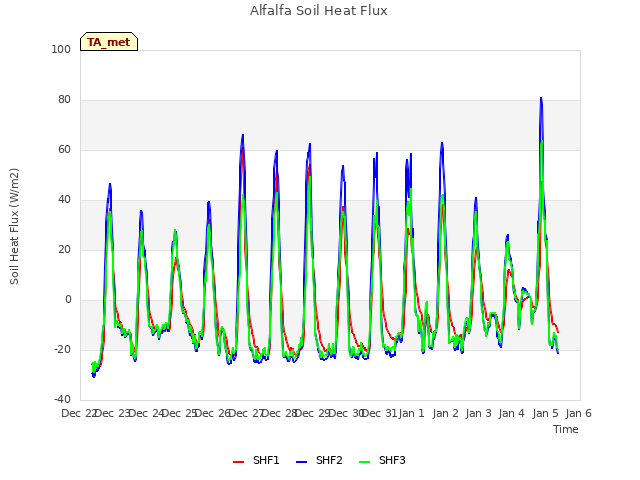Click the x-axis label Jan 2
Image resolution: width=640 pixels, height=480 pixels.
(x=446, y=413)
